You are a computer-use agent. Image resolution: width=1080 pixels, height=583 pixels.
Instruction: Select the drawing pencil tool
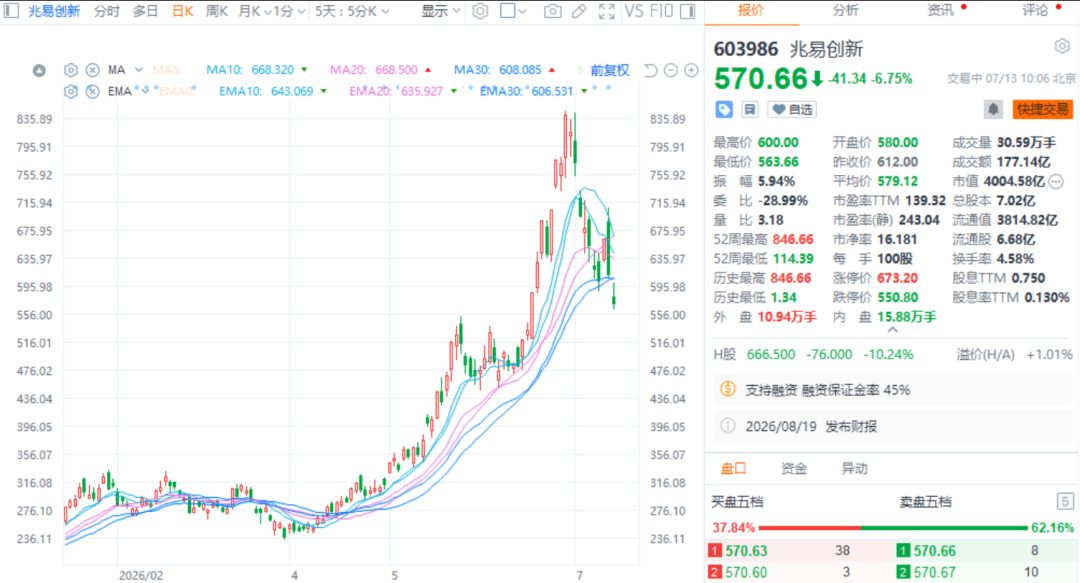click(579, 11)
